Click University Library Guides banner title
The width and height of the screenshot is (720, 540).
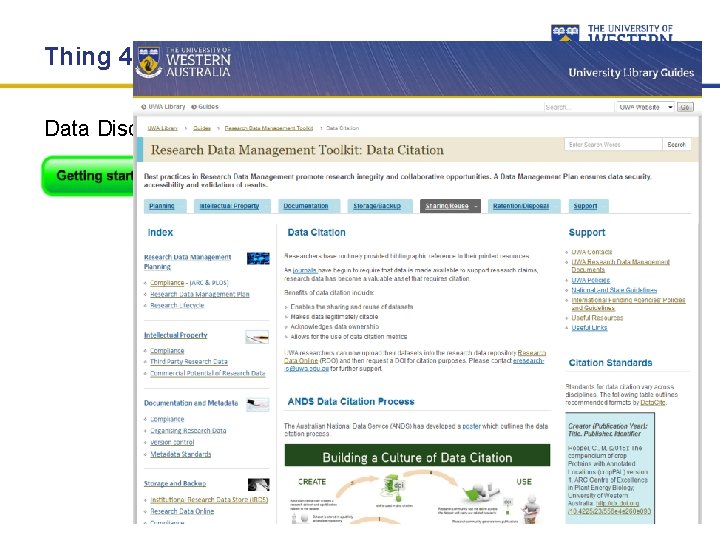point(631,73)
